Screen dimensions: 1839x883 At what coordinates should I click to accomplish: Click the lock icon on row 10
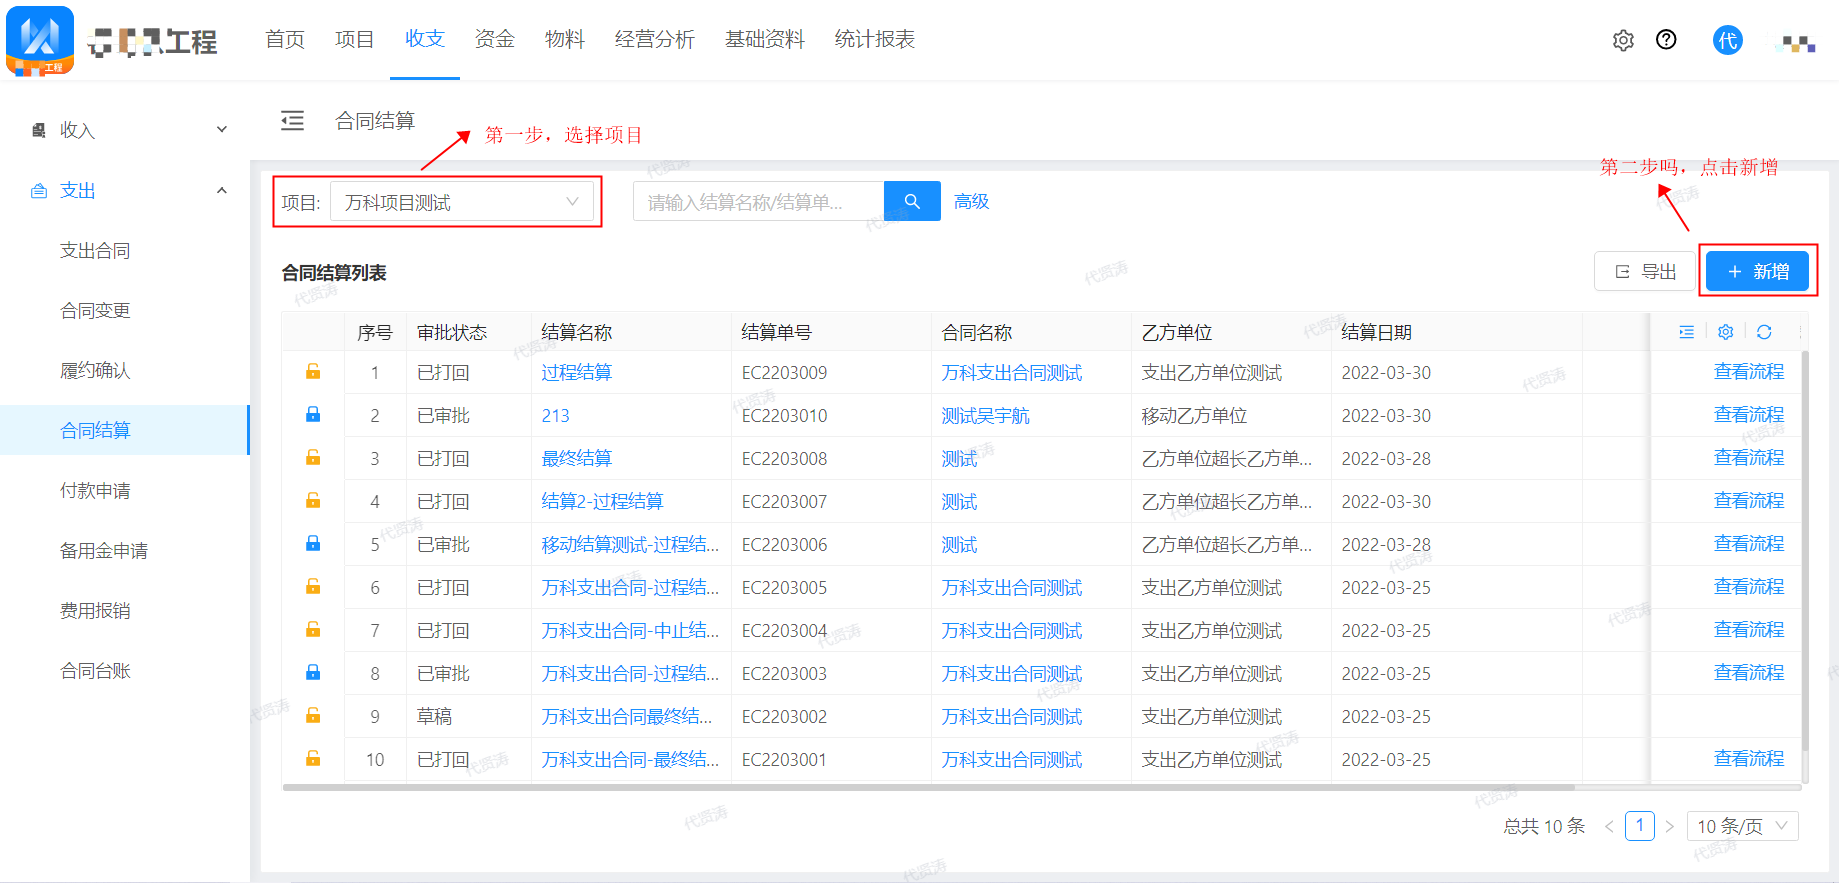click(x=313, y=759)
